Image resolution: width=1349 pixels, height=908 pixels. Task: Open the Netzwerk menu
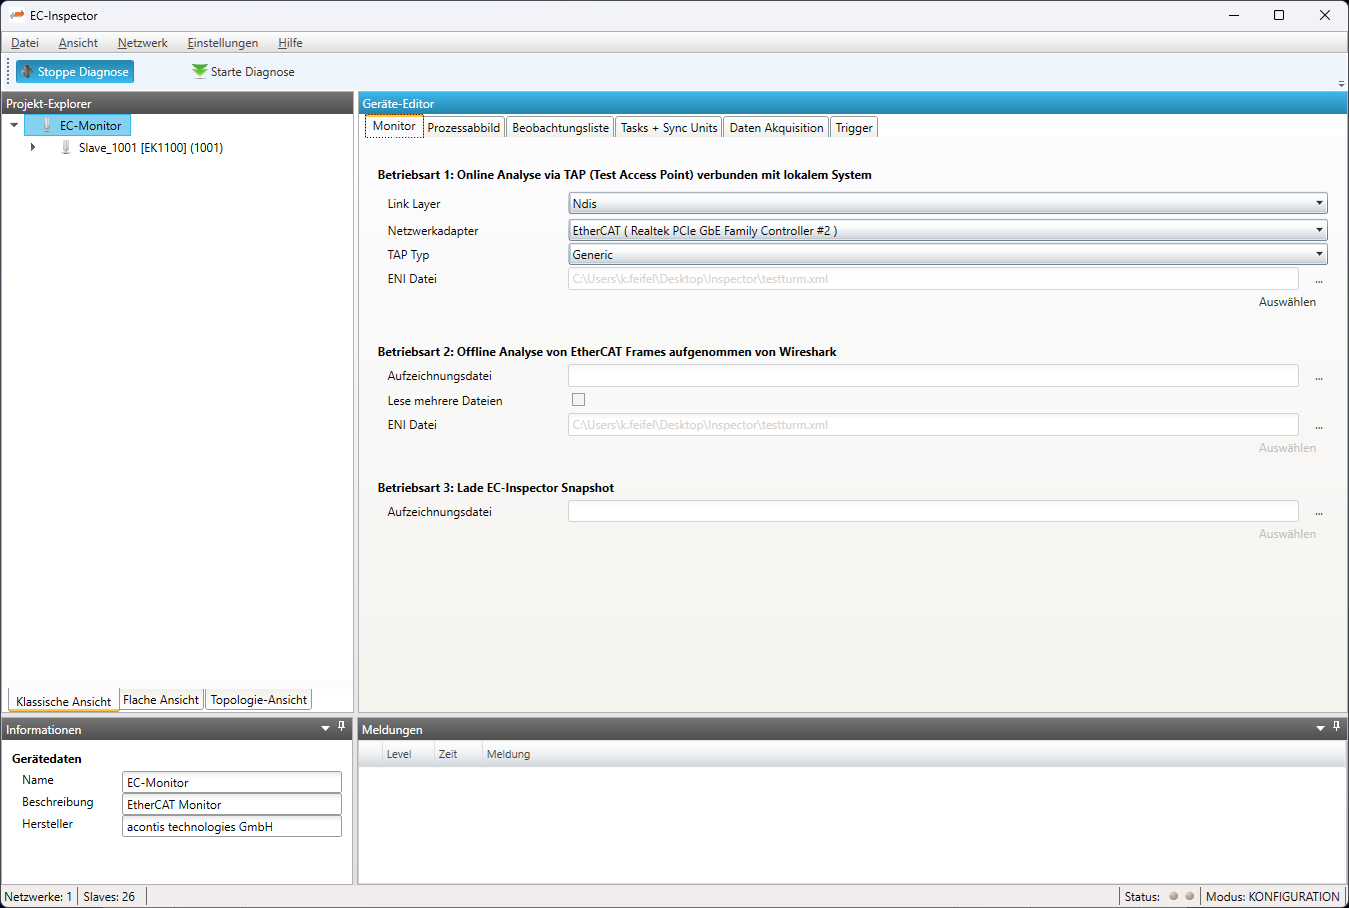[142, 43]
